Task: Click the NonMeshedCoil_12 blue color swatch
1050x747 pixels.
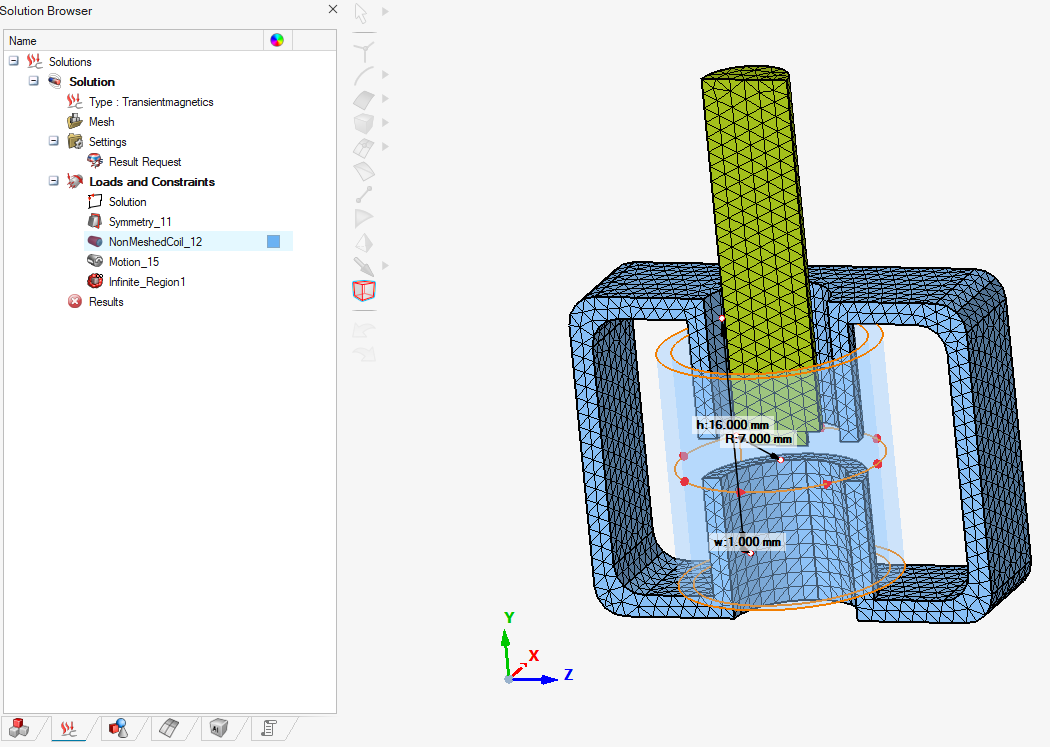Action: (273, 242)
